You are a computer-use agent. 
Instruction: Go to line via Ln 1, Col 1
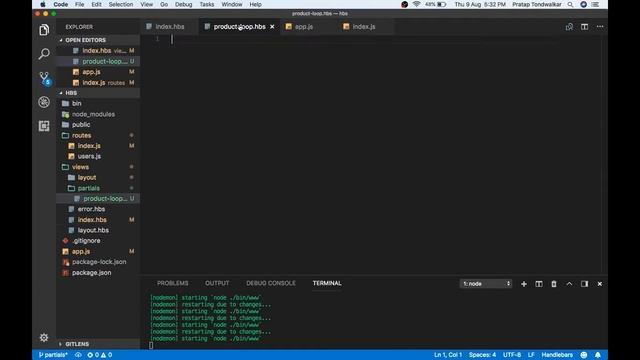tap(448, 355)
